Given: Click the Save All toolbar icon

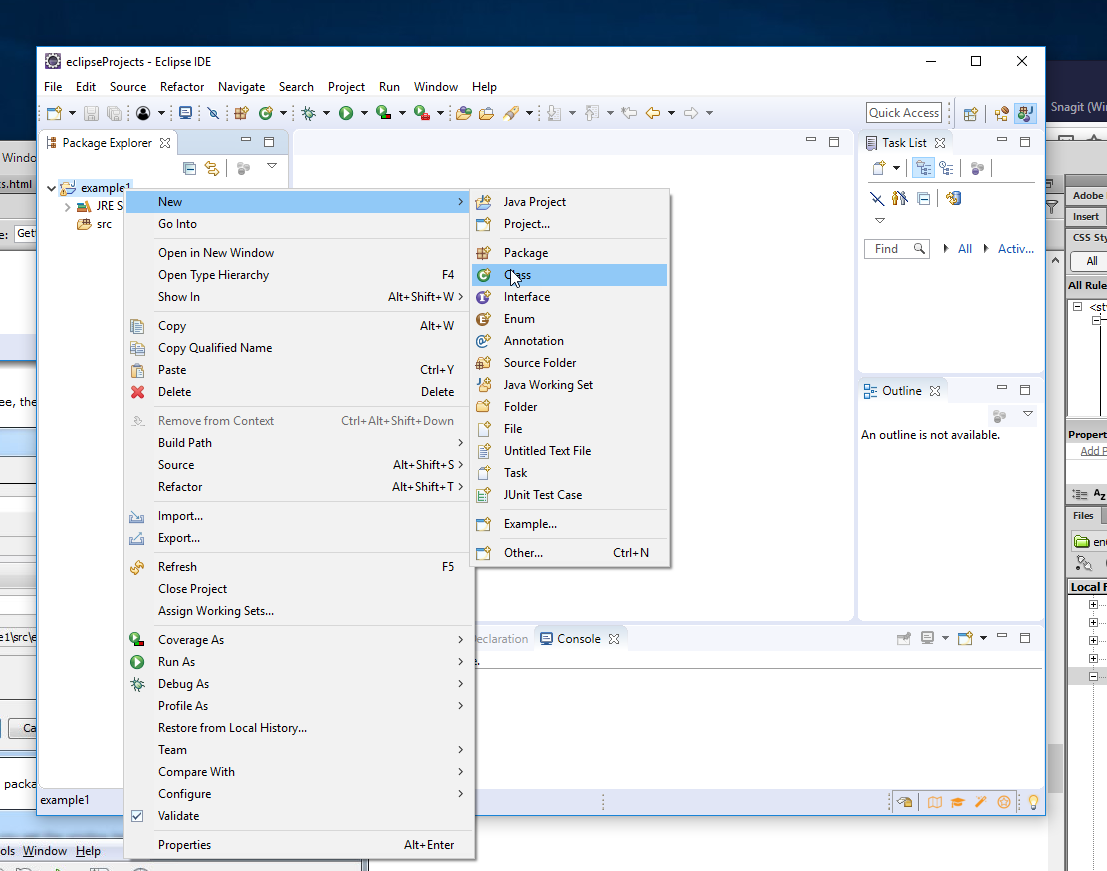Looking at the screenshot, I should (x=114, y=113).
